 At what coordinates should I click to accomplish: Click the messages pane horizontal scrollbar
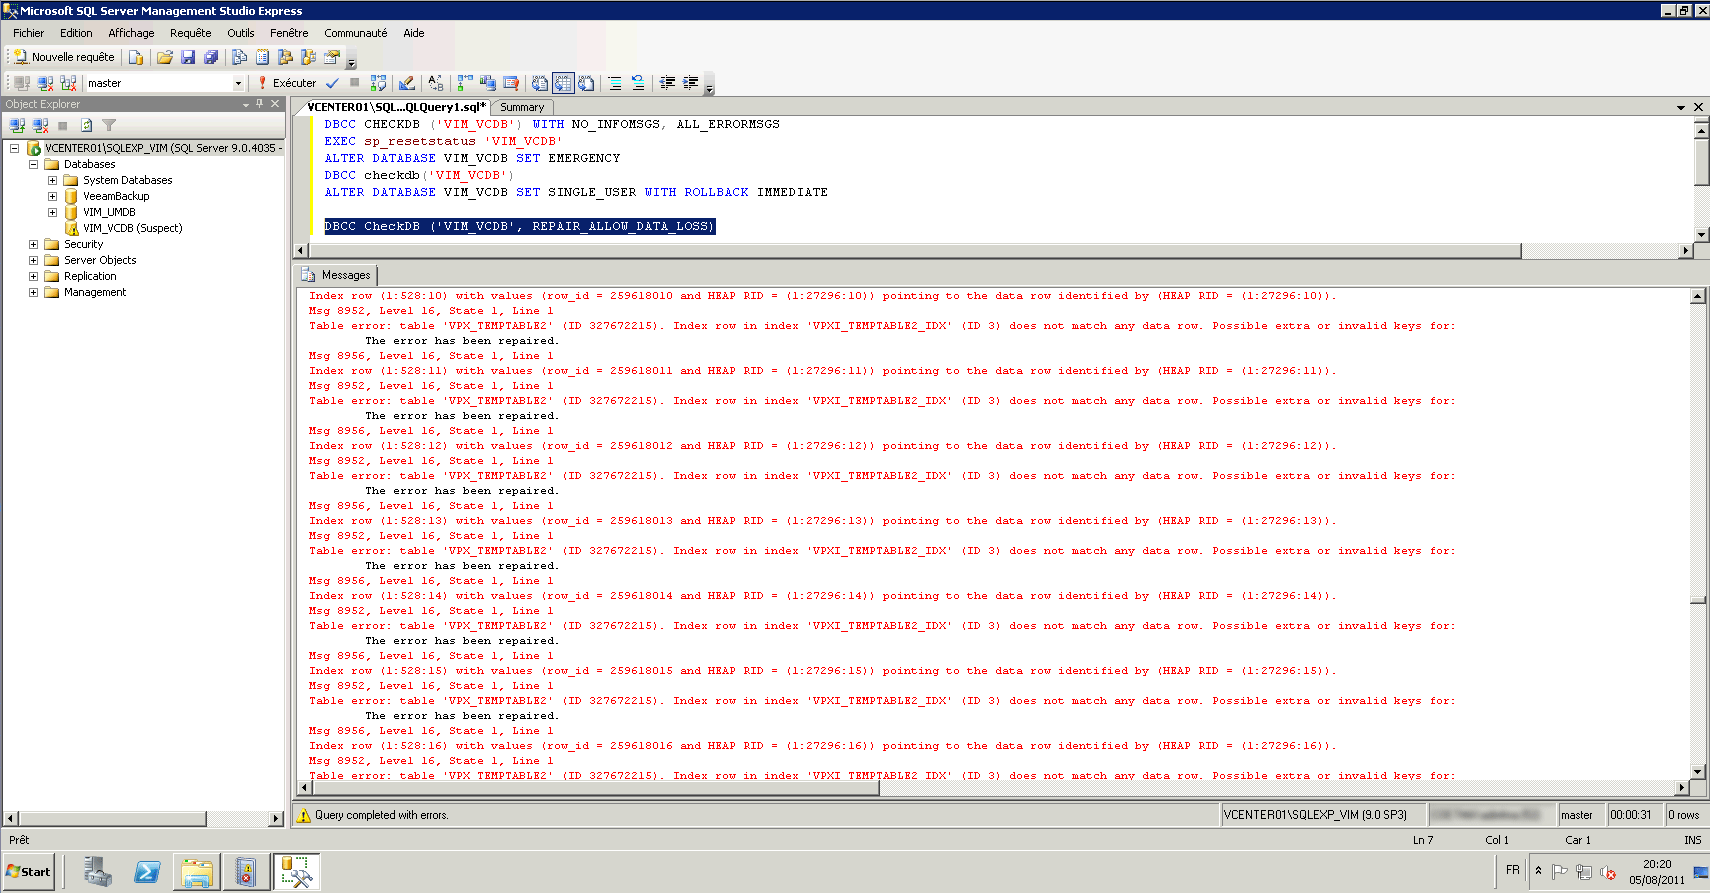594,788
